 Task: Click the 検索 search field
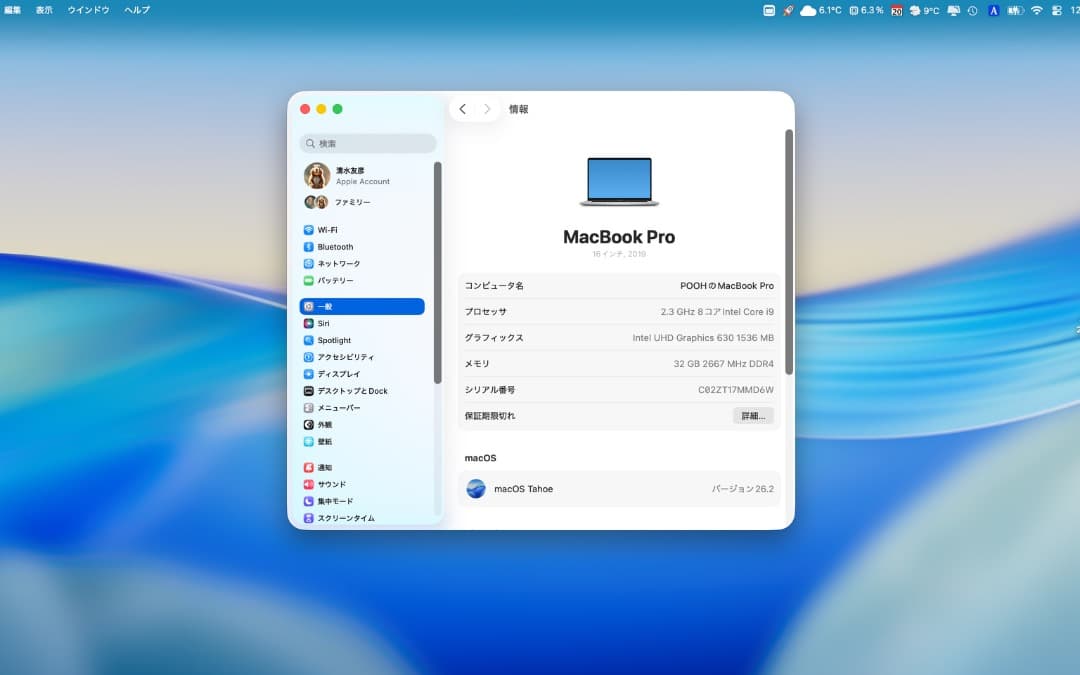pyautogui.click(x=367, y=143)
